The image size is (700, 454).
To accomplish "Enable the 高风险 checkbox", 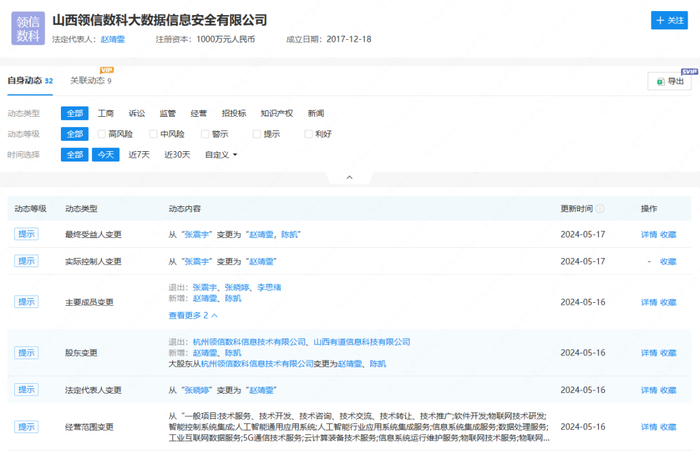I will pos(102,134).
